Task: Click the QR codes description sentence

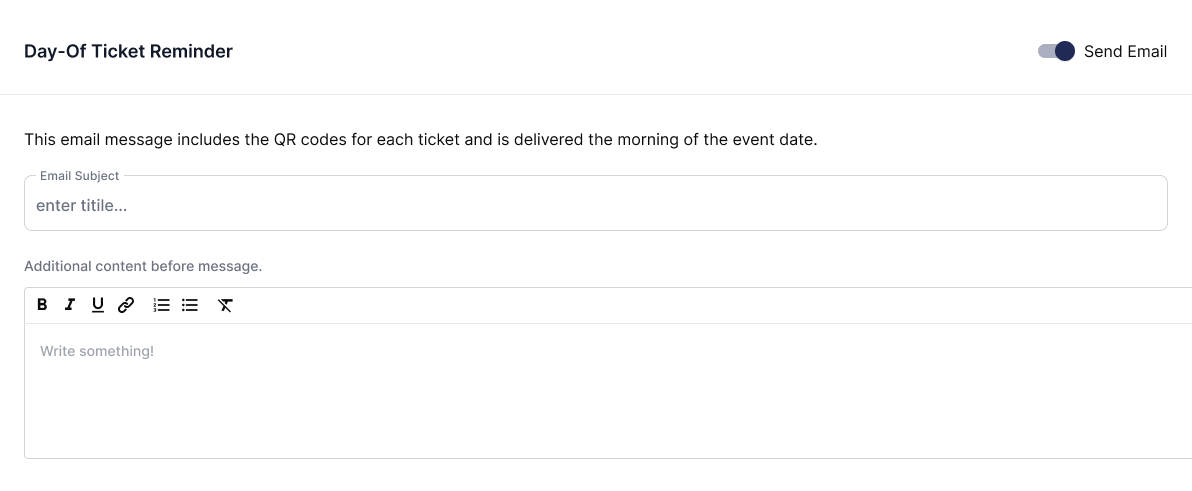Action: click(420, 140)
